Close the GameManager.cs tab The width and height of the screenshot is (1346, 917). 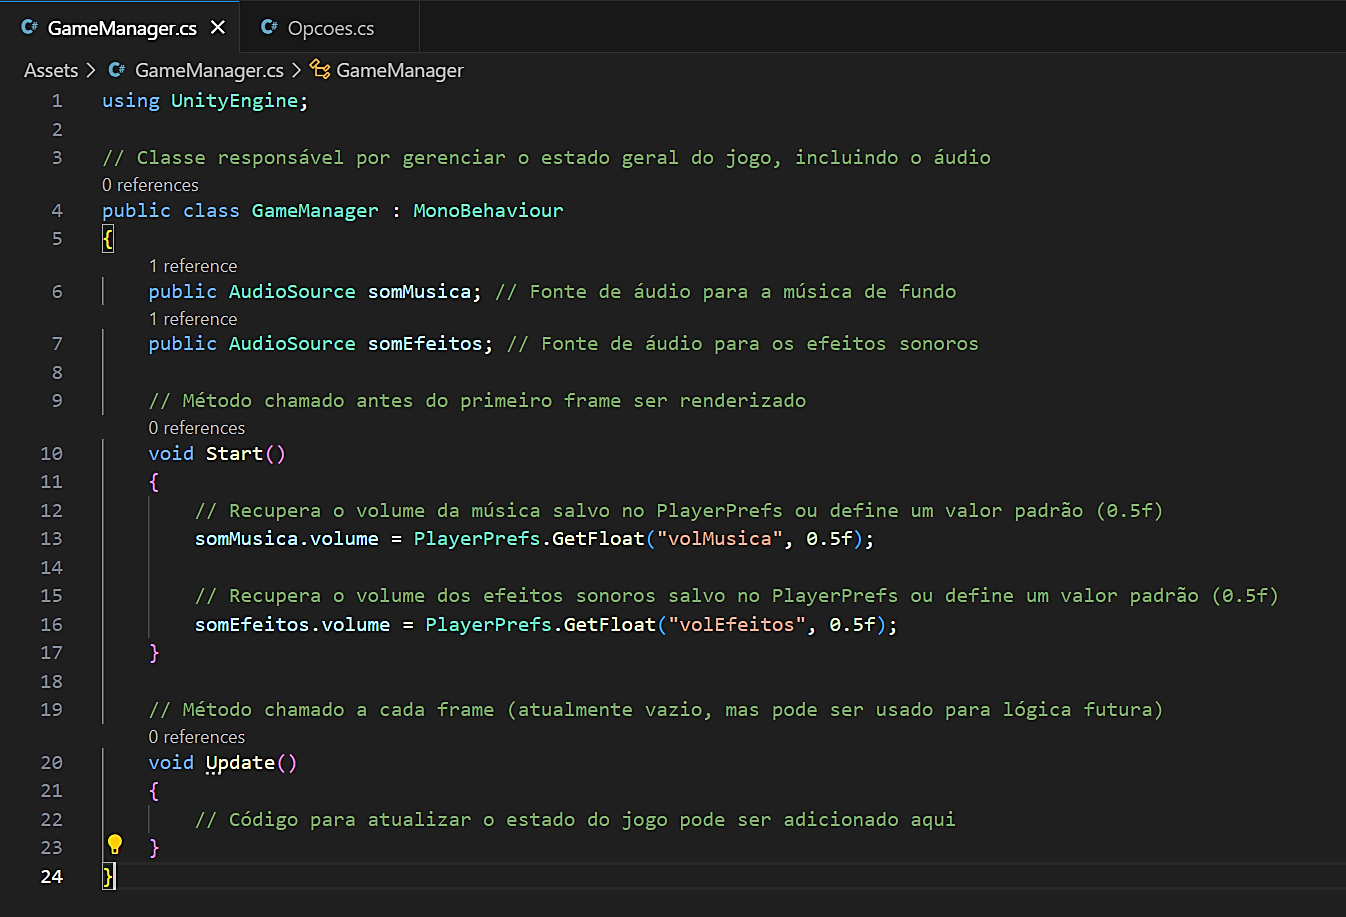pos(218,28)
